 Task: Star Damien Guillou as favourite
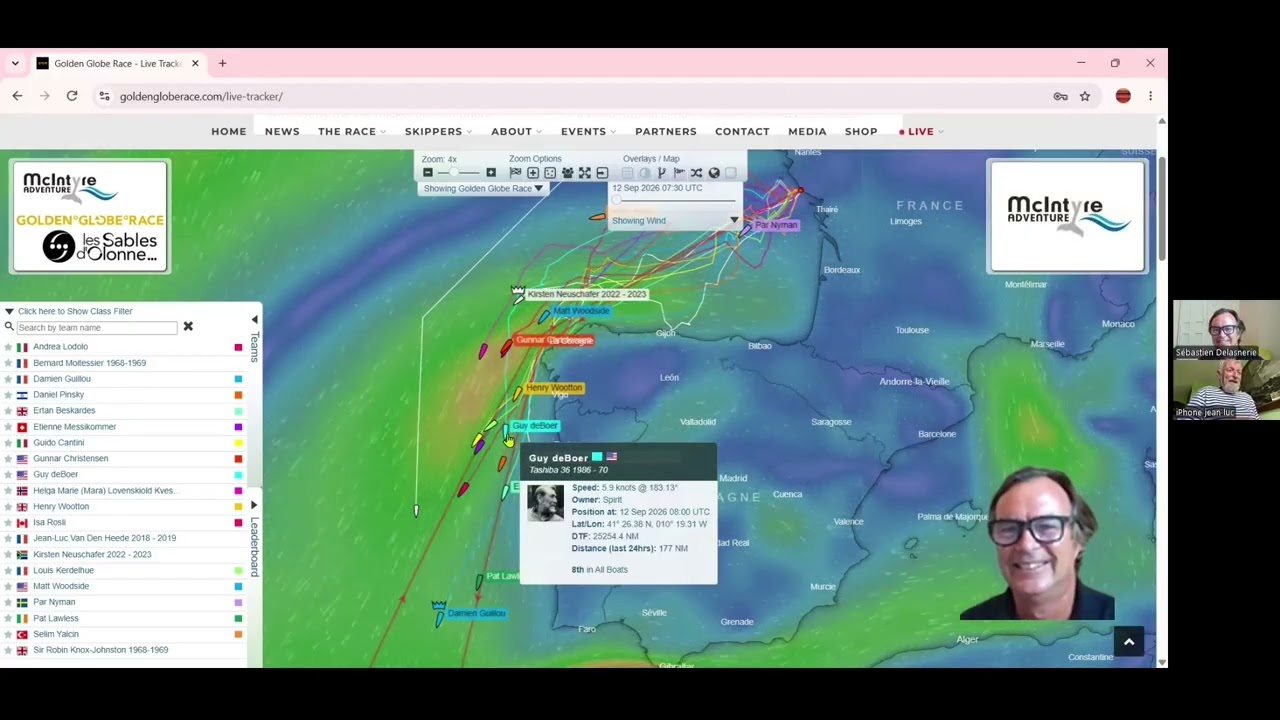tap(8, 379)
